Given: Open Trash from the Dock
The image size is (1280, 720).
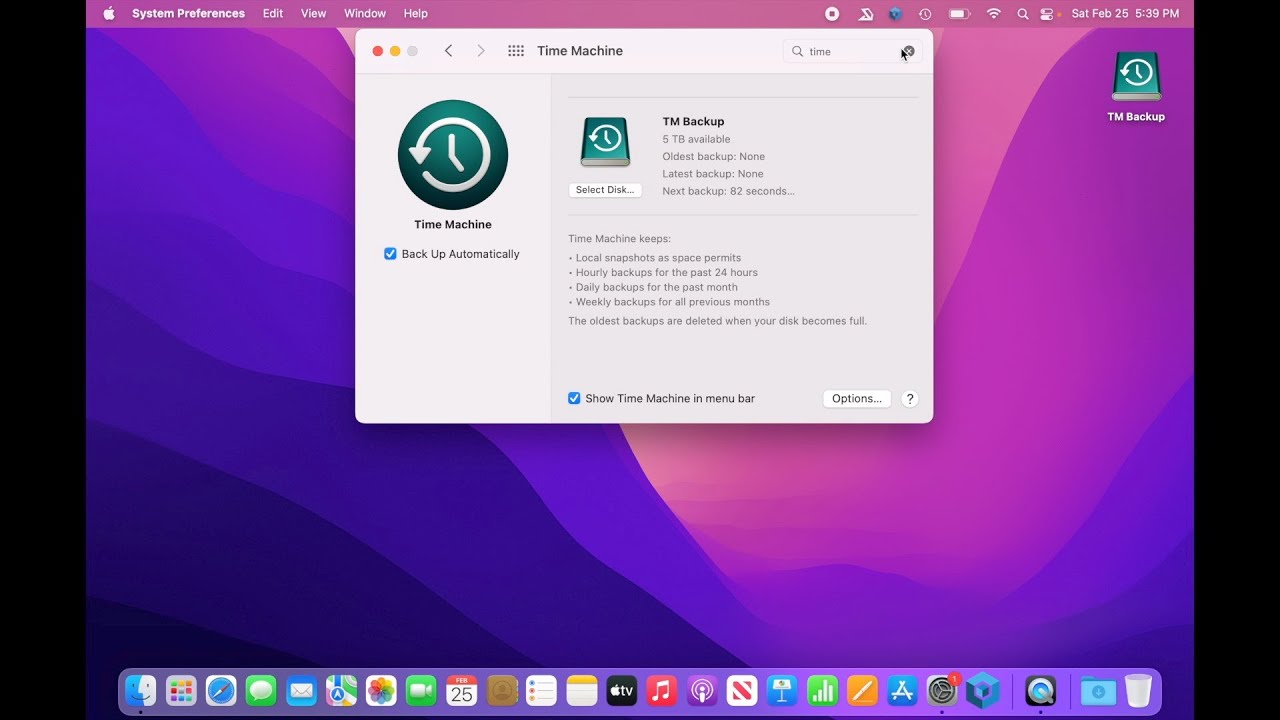Looking at the screenshot, I should coord(1138,690).
